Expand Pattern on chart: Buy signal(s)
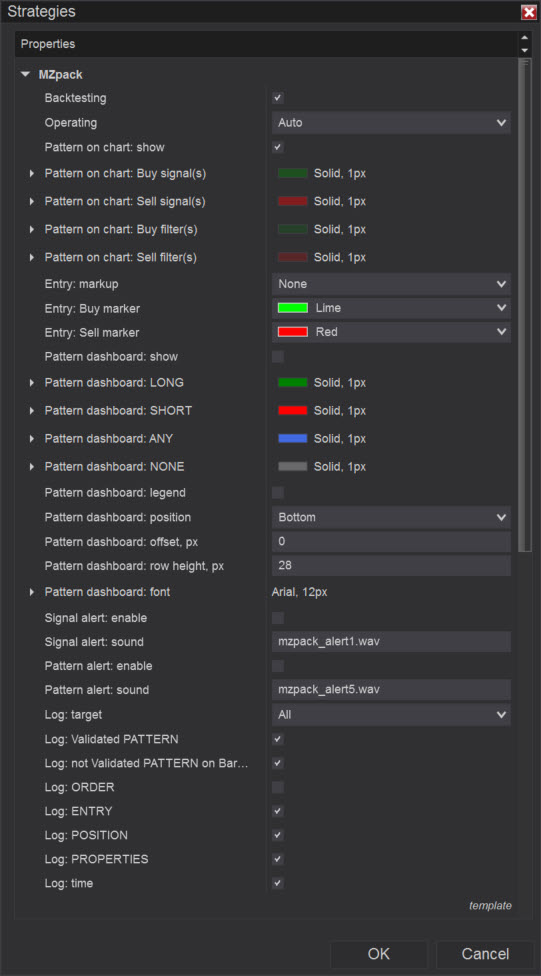Screen dimensions: 541x976 [x=32, y=173]
